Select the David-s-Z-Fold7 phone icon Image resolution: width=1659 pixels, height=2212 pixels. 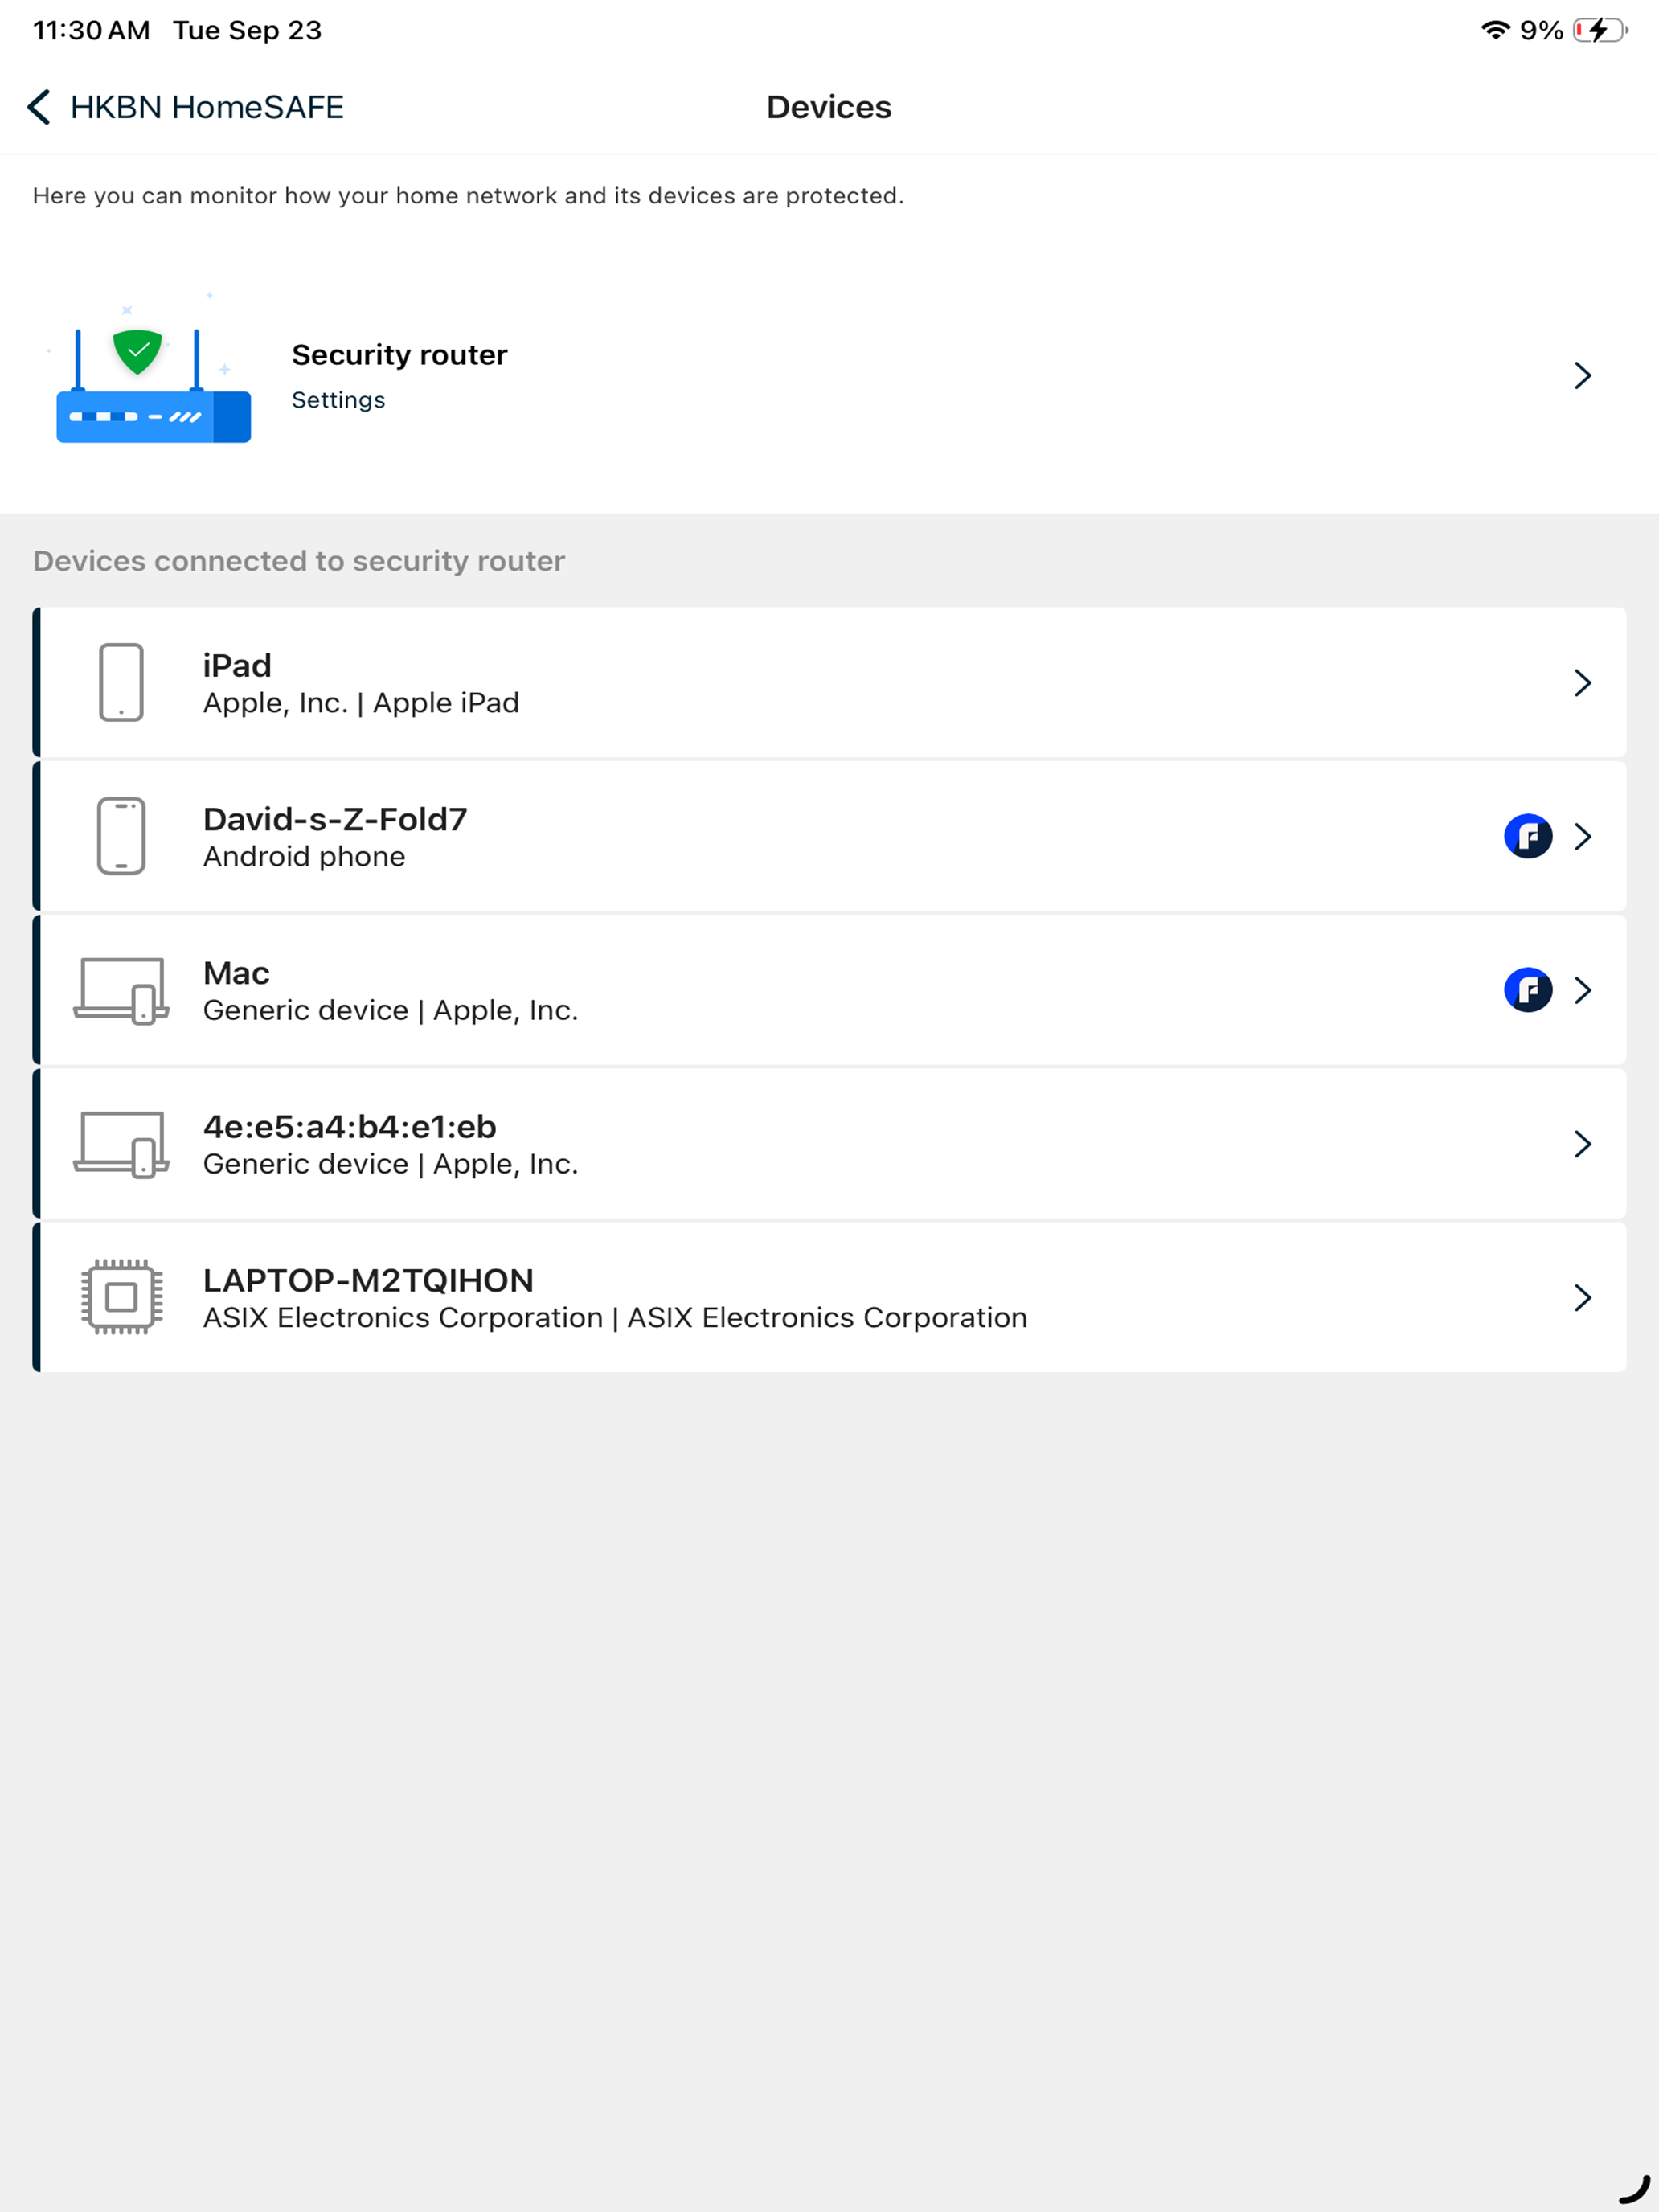(x=121, y=836)
